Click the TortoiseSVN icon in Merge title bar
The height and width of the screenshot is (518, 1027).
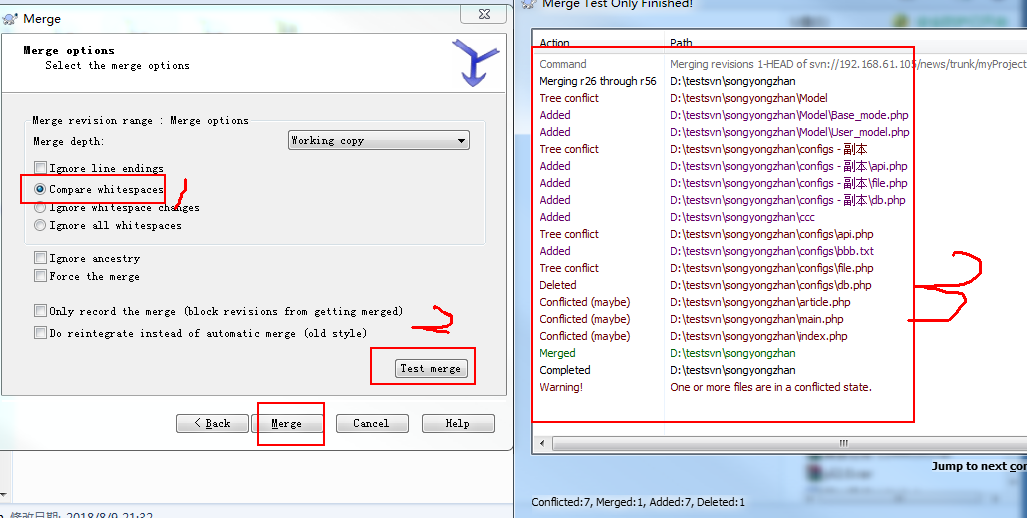[x=9, y=19]
